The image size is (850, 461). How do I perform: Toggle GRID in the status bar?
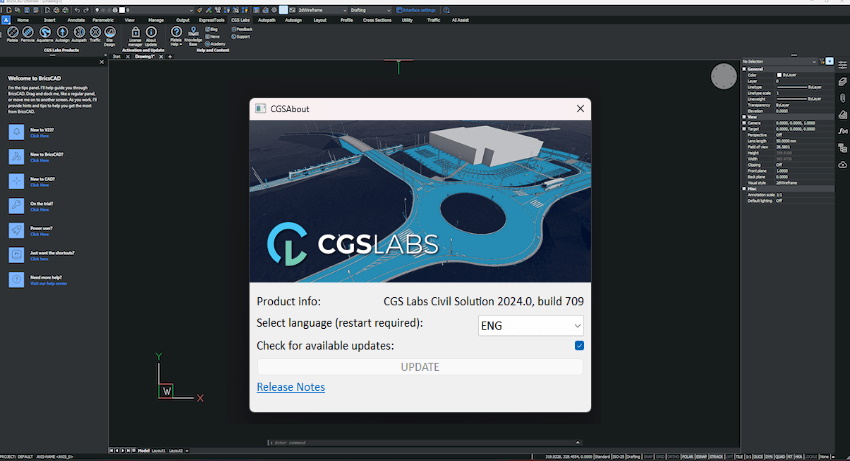[x=660, y=457]
